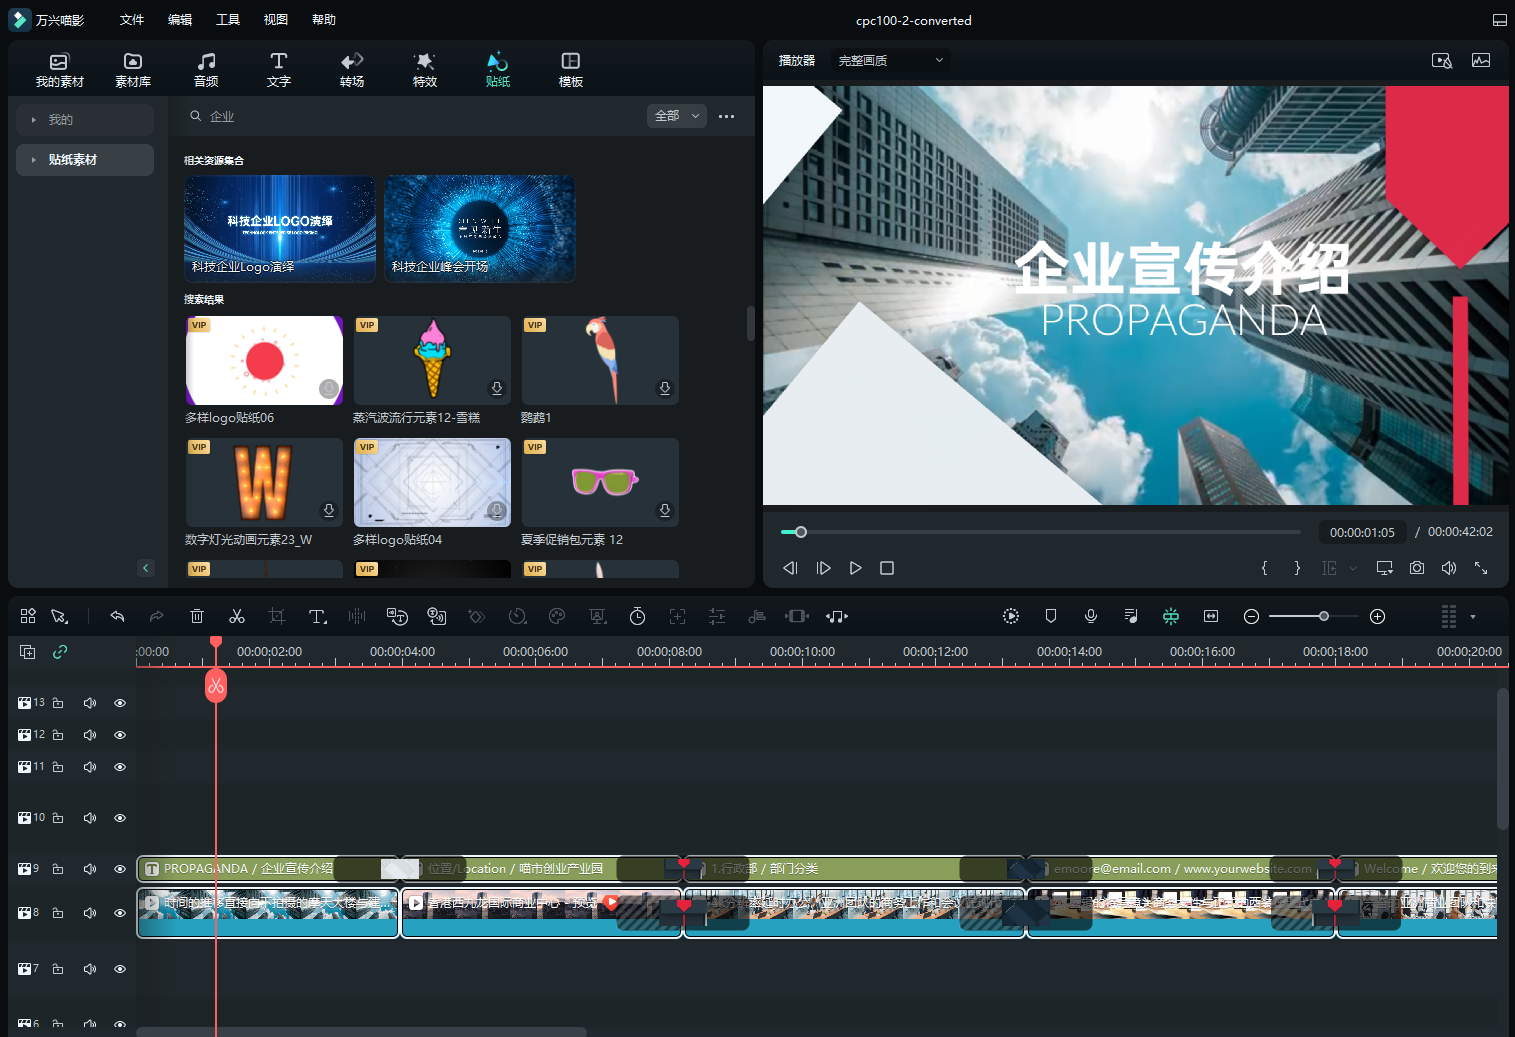Open the 全部 filter dropdown
1515x1037 pixels.
pyautogui.click(x=677, y=116)
